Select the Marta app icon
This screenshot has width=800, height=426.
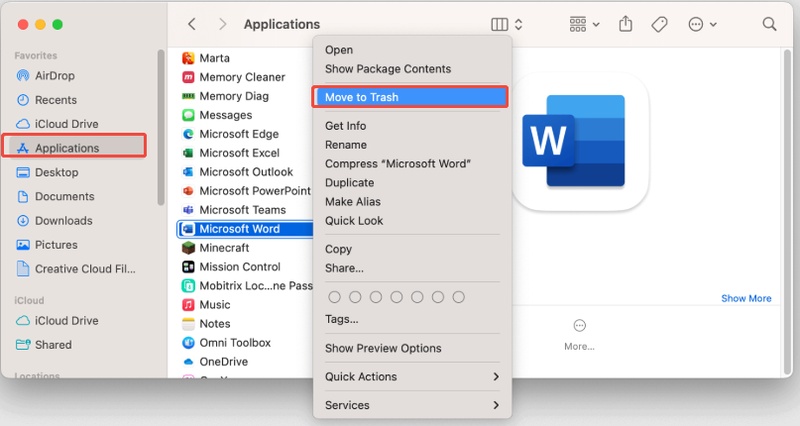[188, 58]
